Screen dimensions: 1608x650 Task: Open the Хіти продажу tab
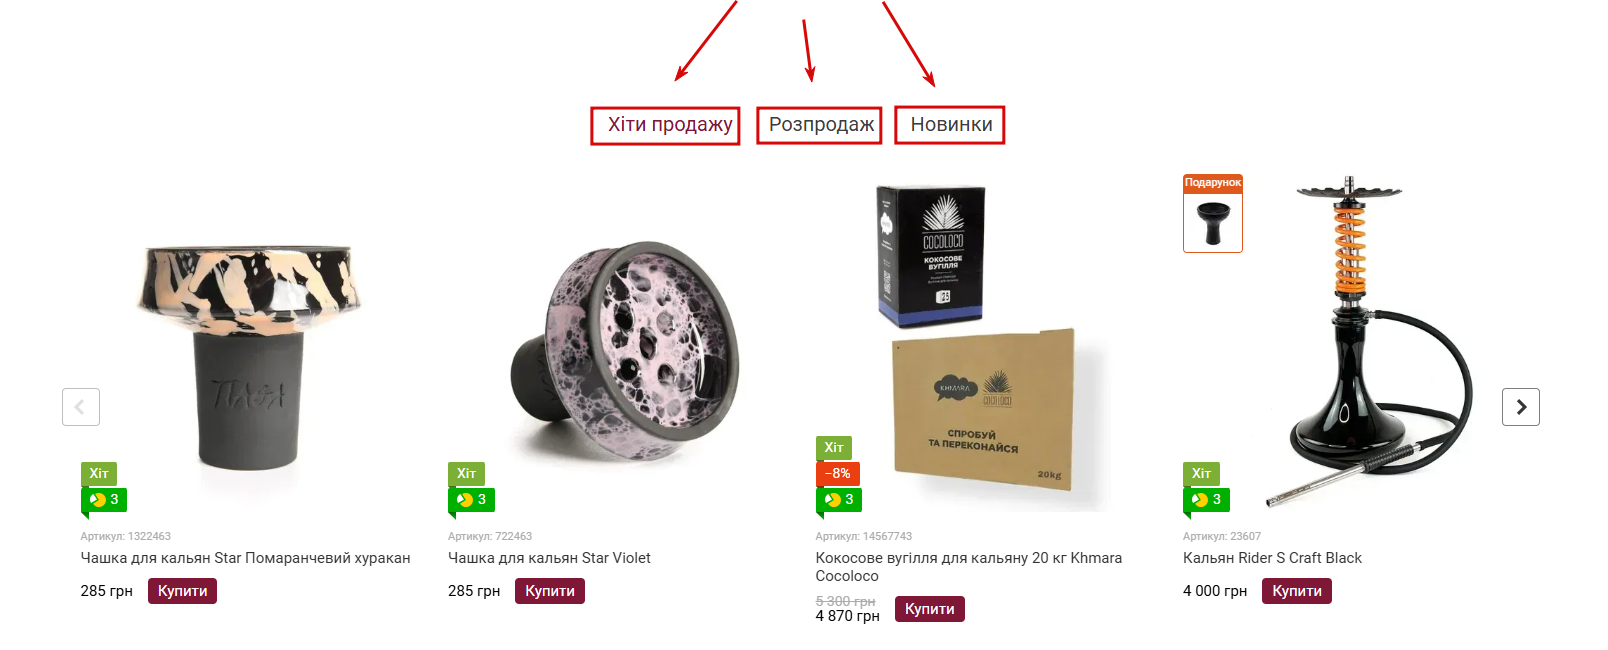click(x=670, y=125)
